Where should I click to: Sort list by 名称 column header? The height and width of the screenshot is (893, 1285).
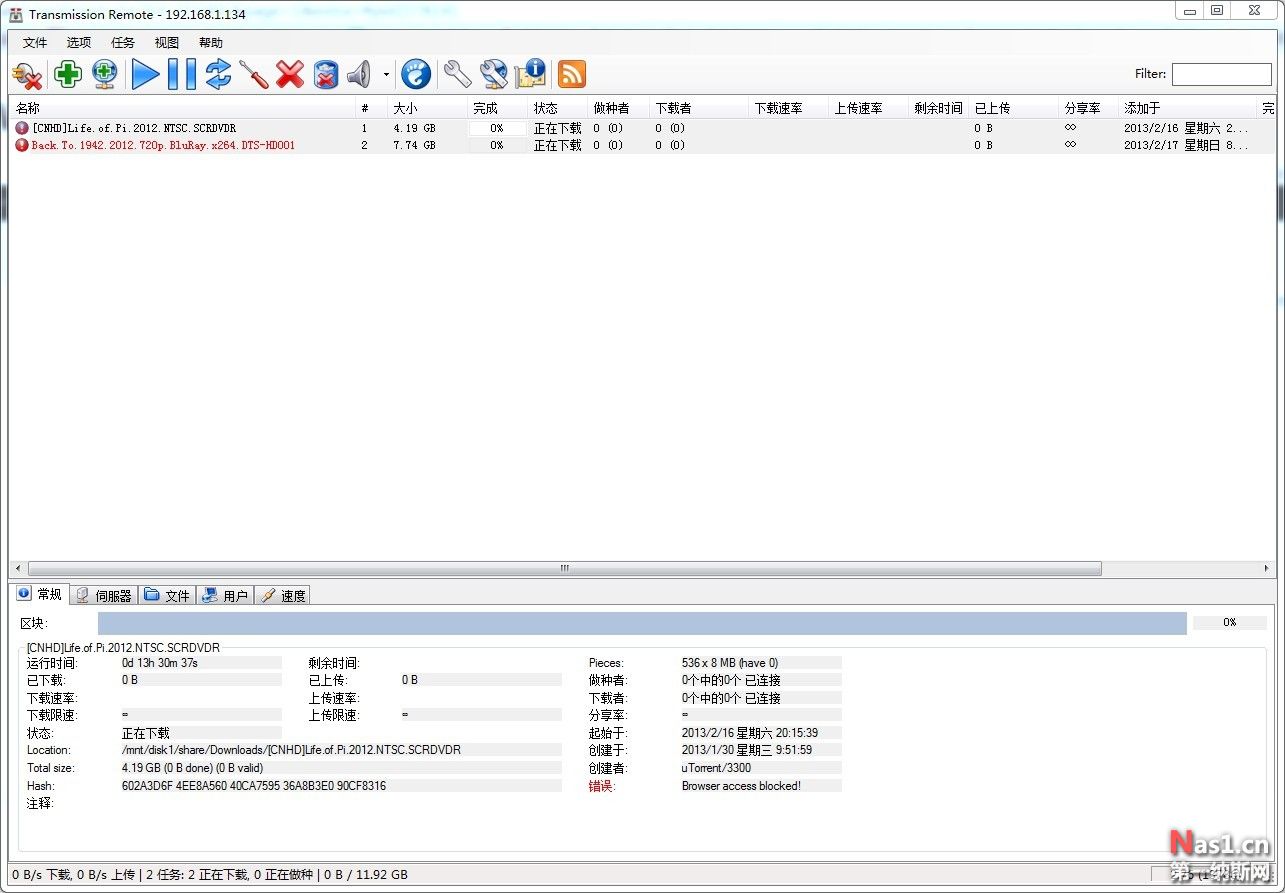182,108
